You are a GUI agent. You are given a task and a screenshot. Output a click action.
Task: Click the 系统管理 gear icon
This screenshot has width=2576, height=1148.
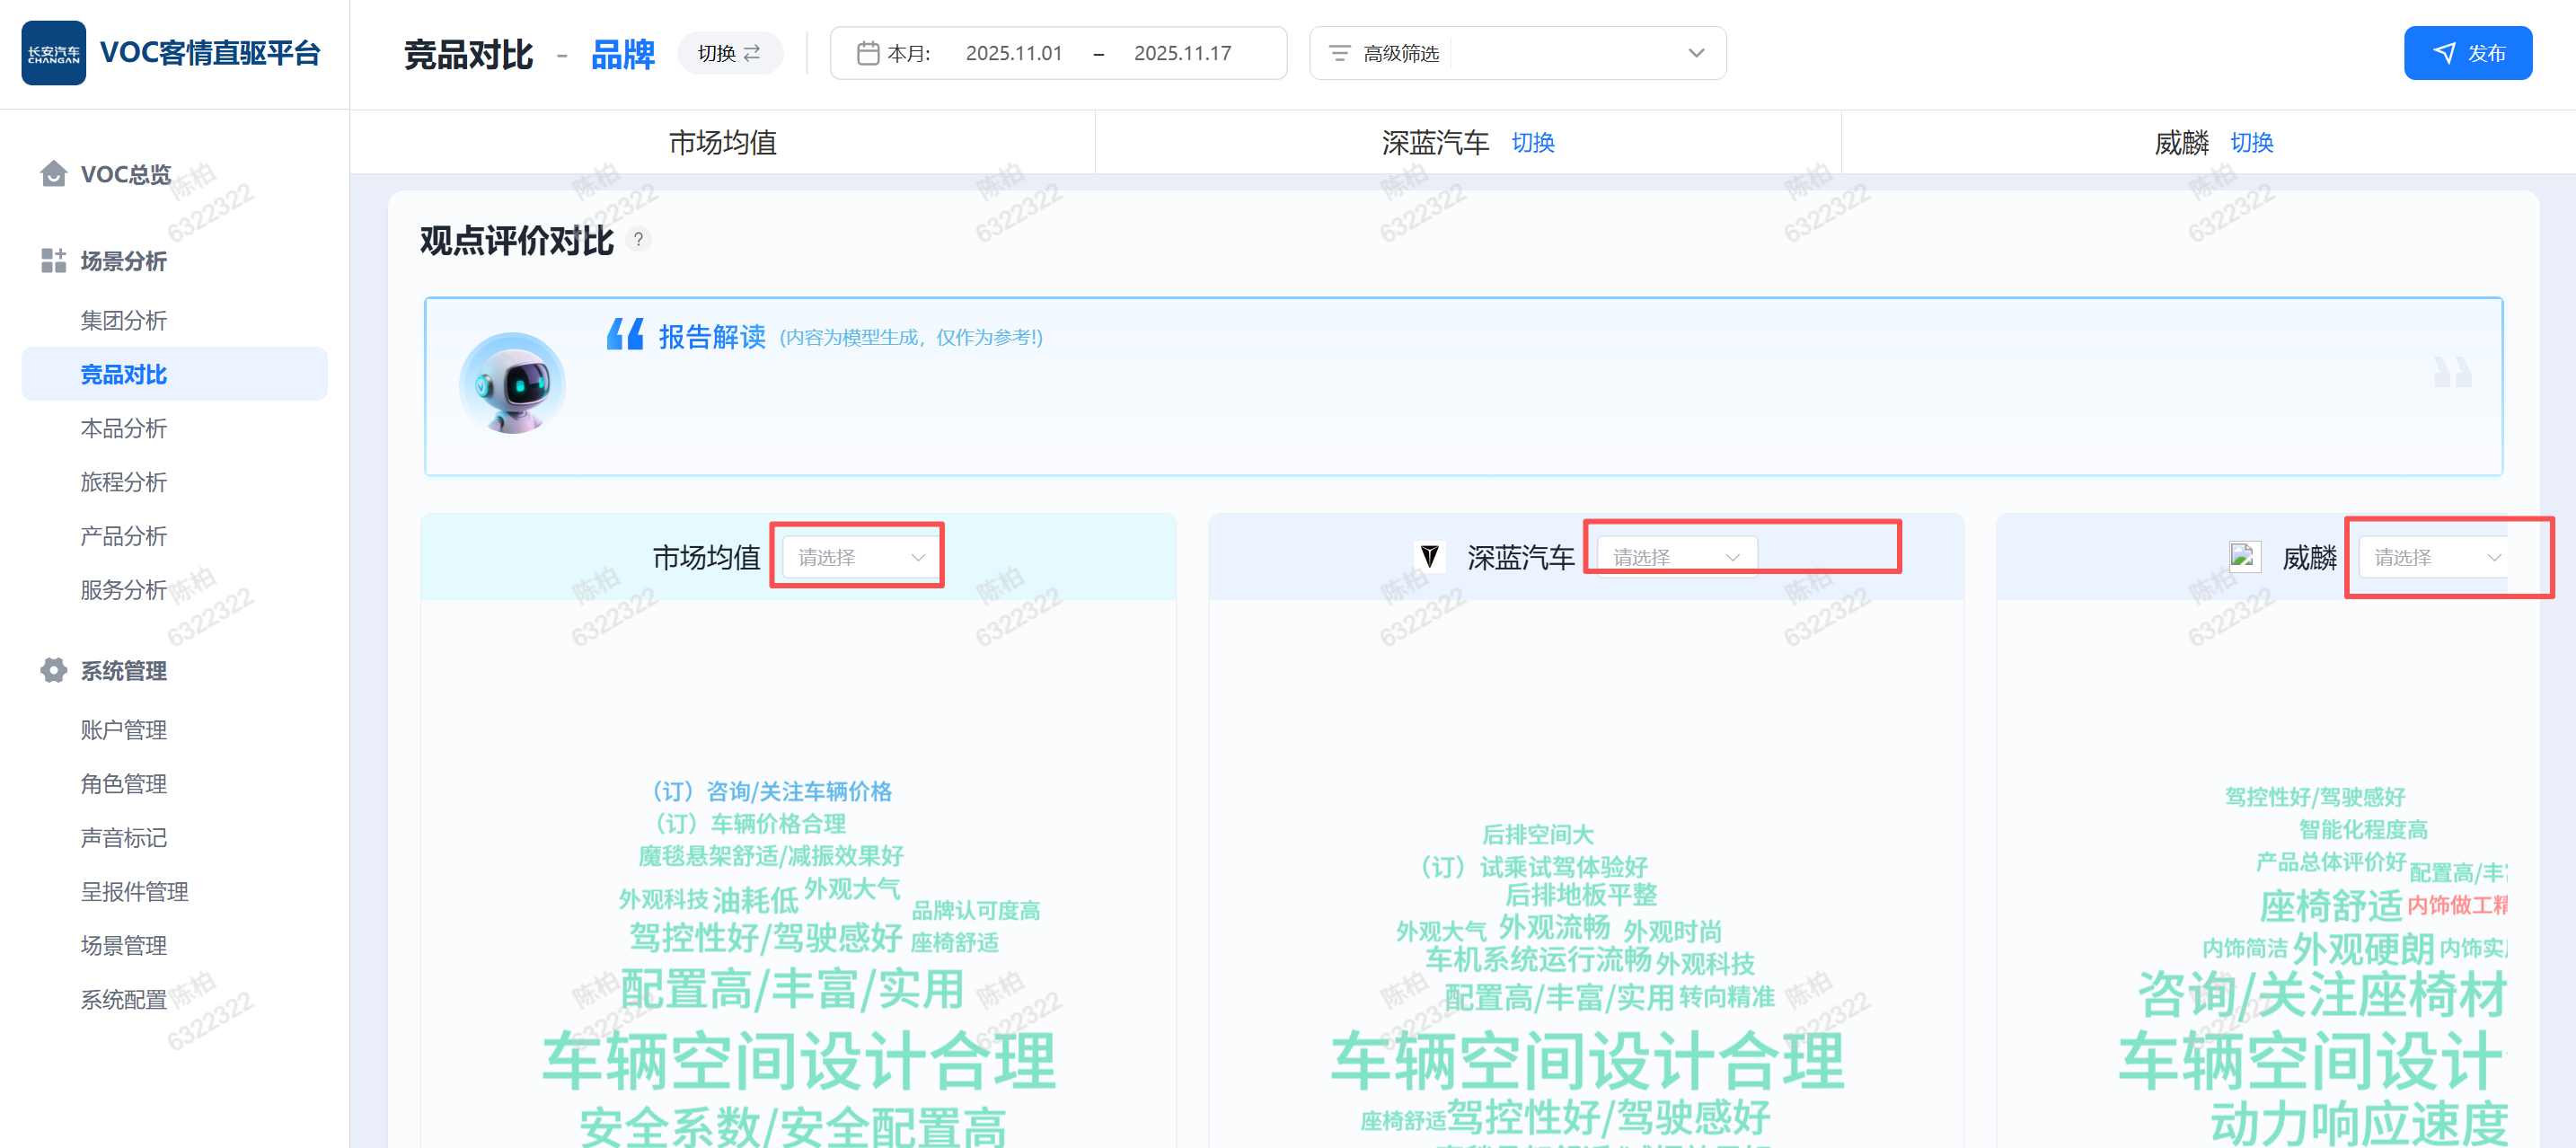click(x=53, y=670)
